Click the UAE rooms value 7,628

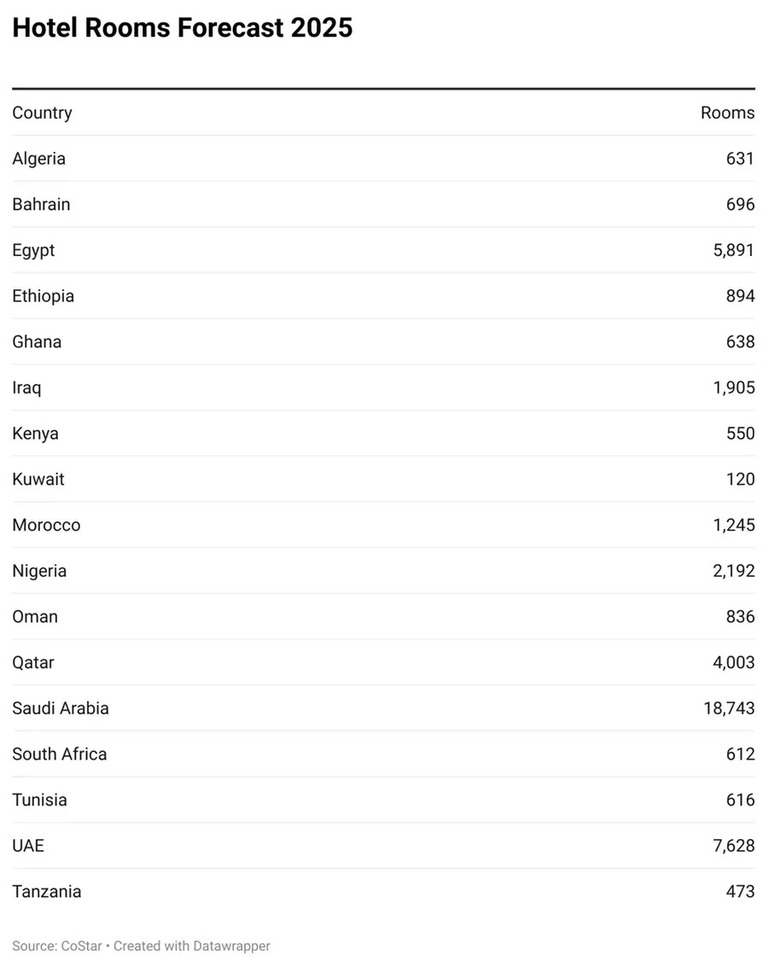click(x=733, y=846)
